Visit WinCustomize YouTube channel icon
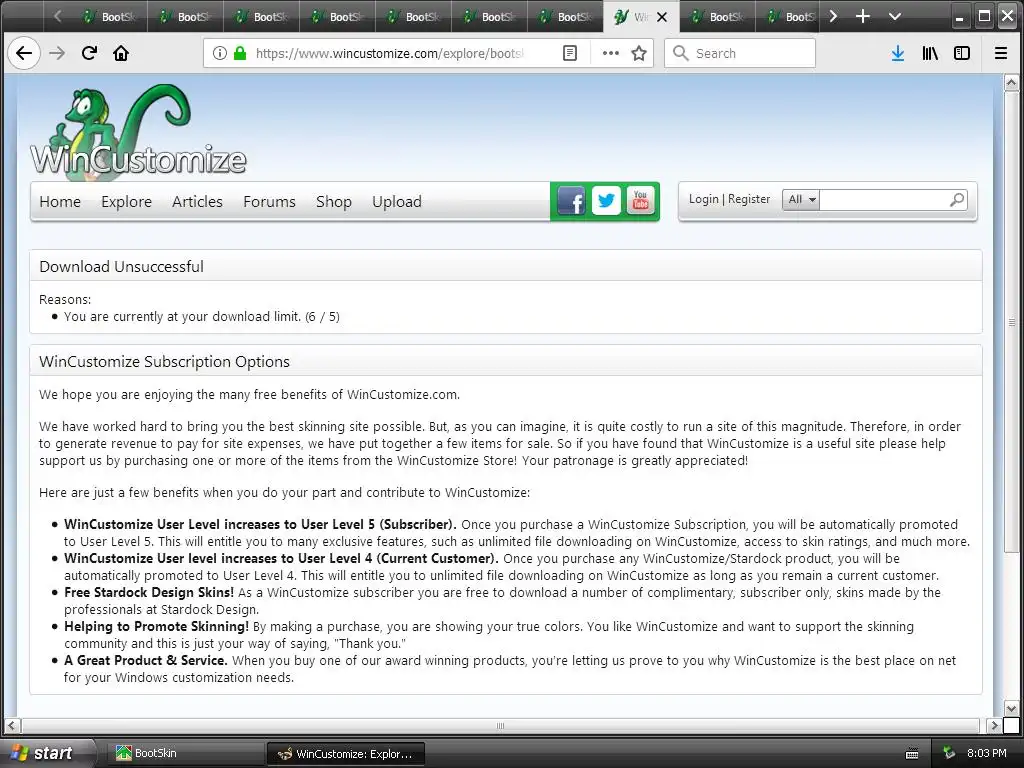 tap(641, 201)
